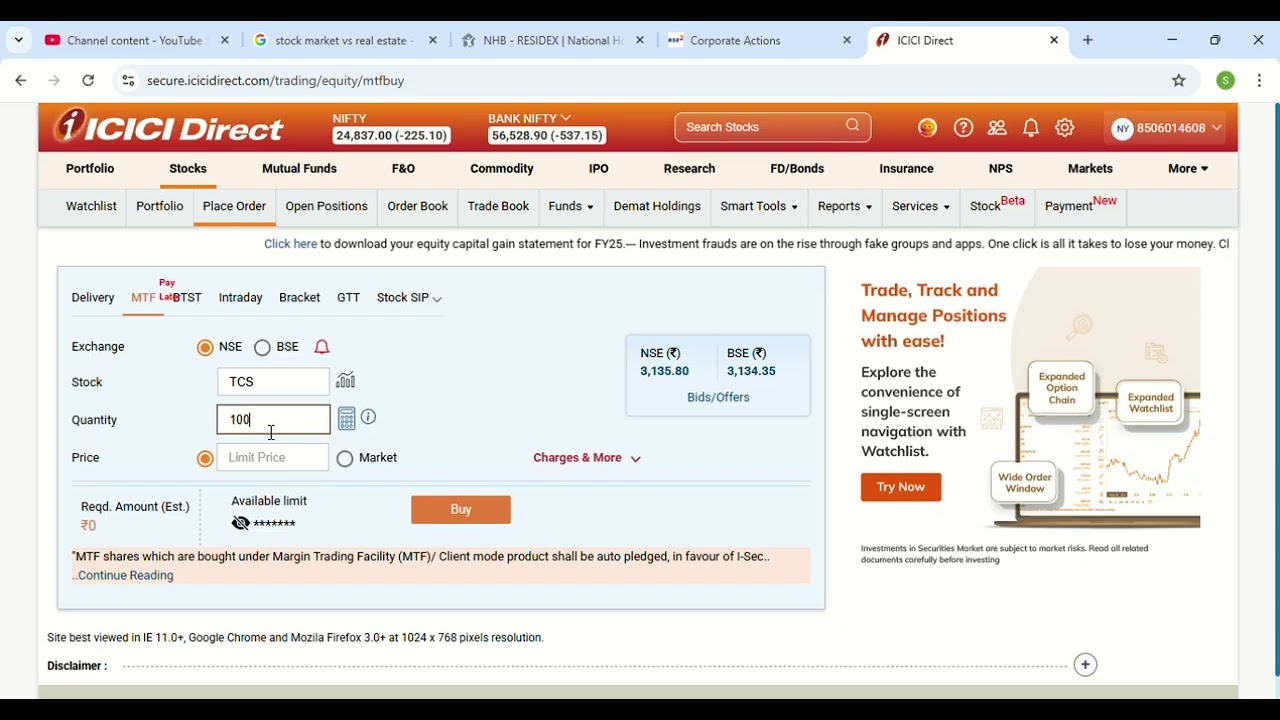The height and width of the screenshot is (720, 1280).
Task: Switch to the Delivery order tab
Action: [93, 298]
